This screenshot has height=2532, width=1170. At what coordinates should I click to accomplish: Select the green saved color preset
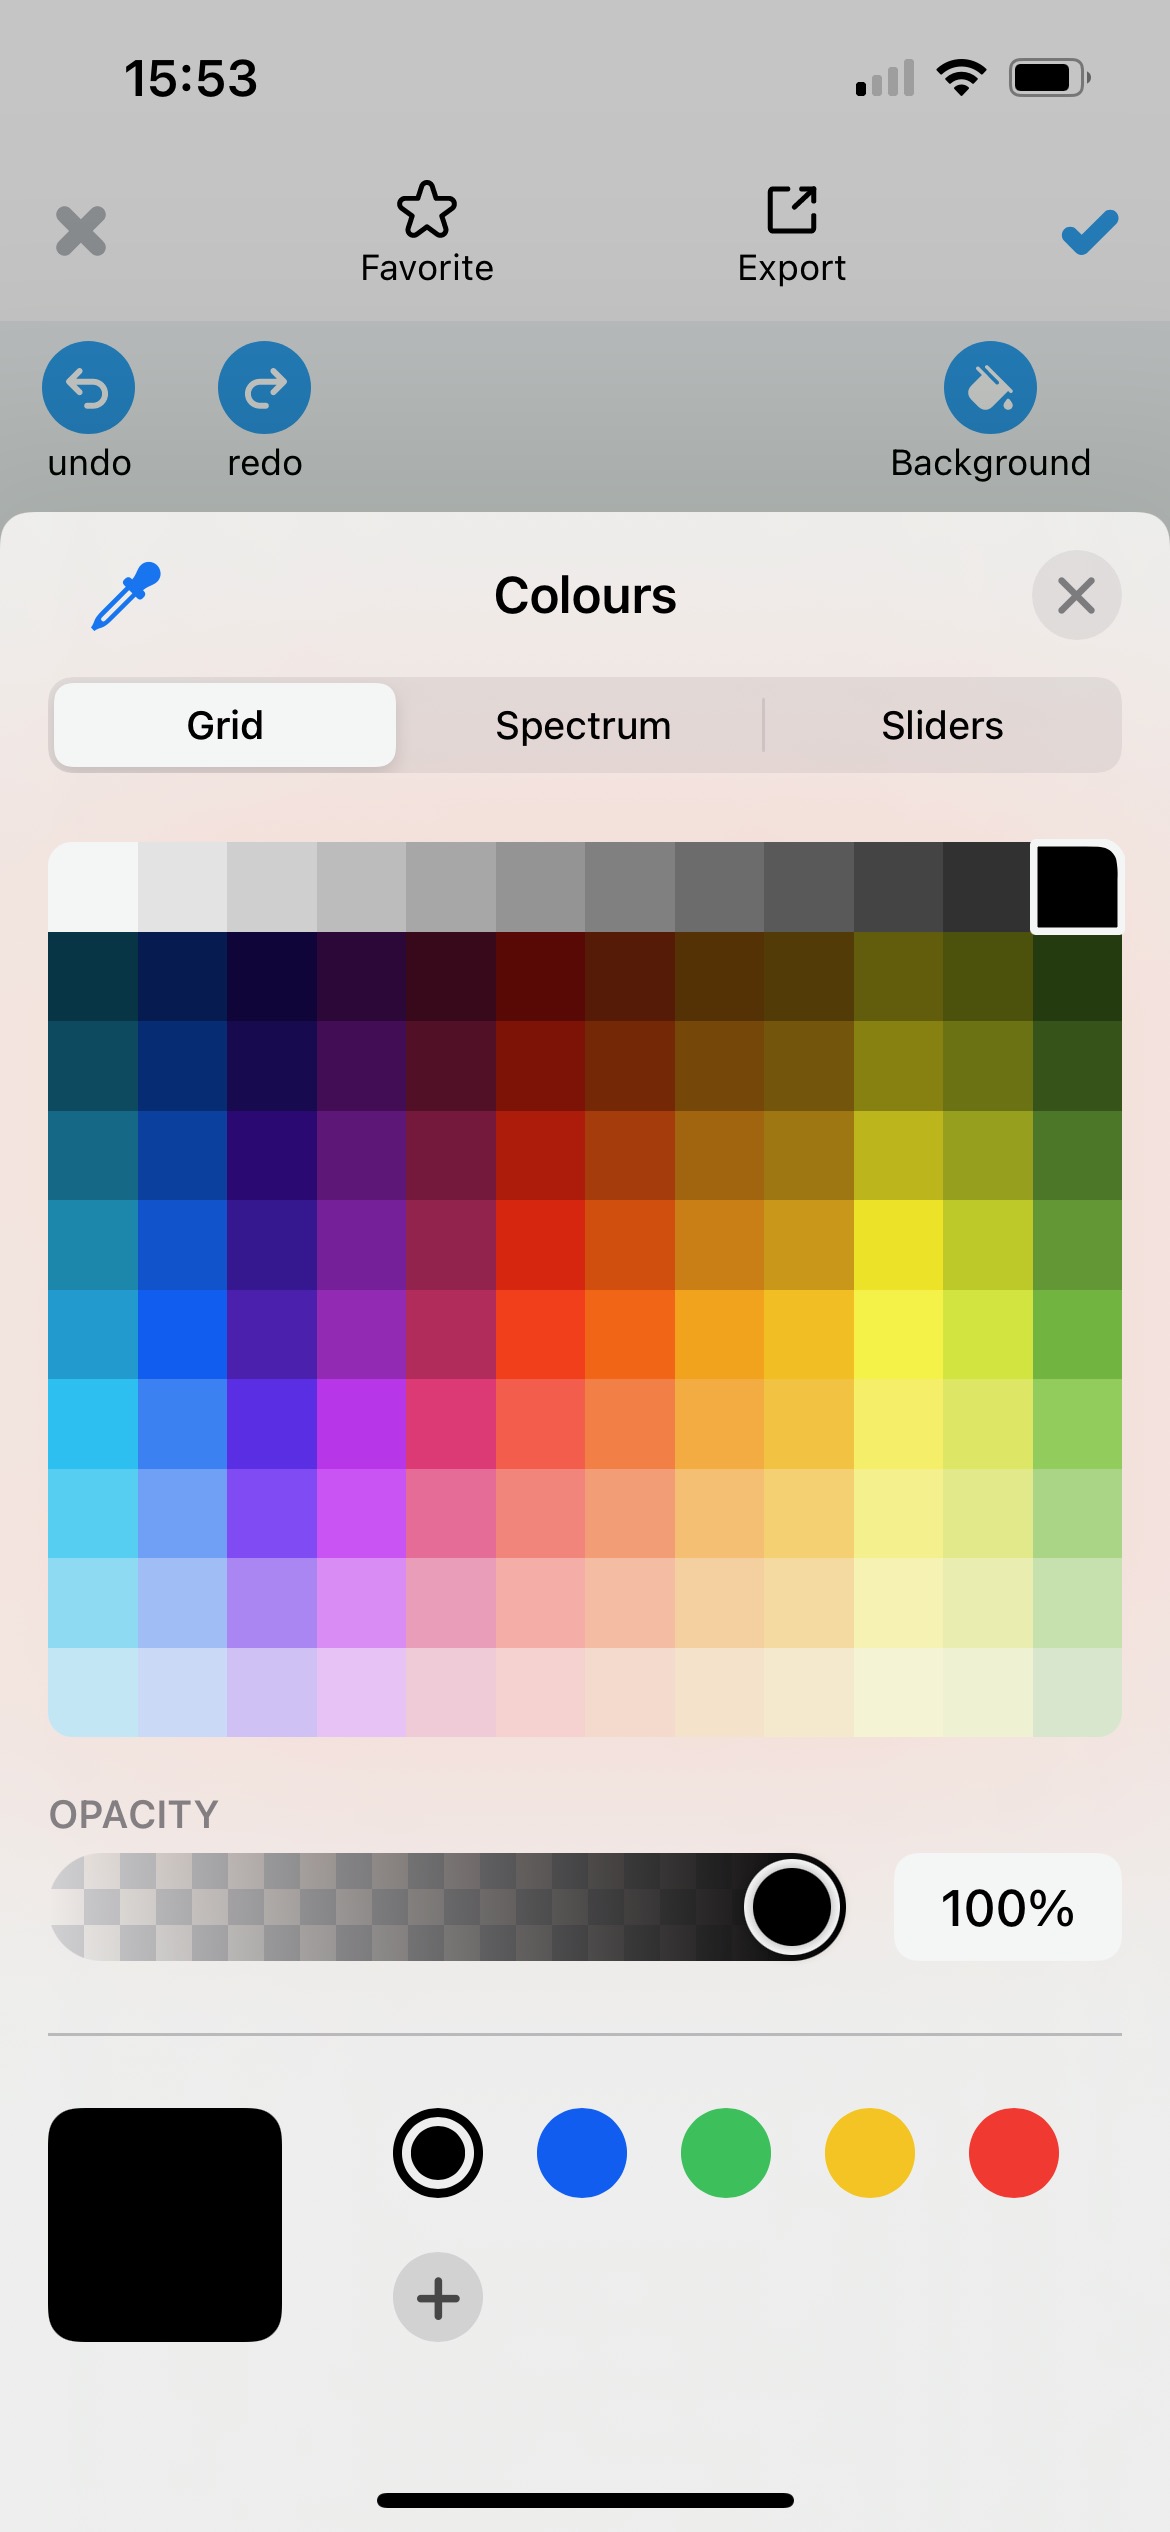[x=726, y=2152]
